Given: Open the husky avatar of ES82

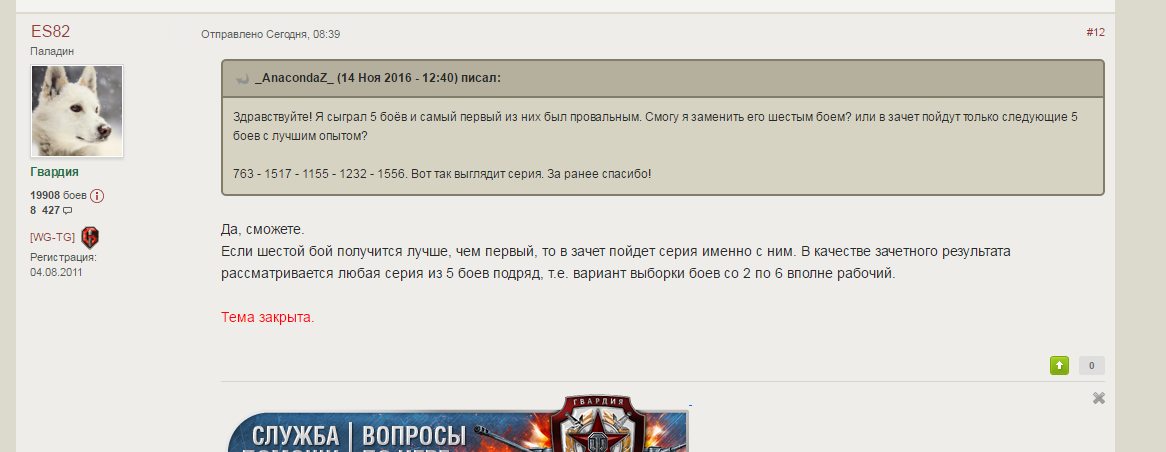Looking at the screenshot, I should 77,111.
